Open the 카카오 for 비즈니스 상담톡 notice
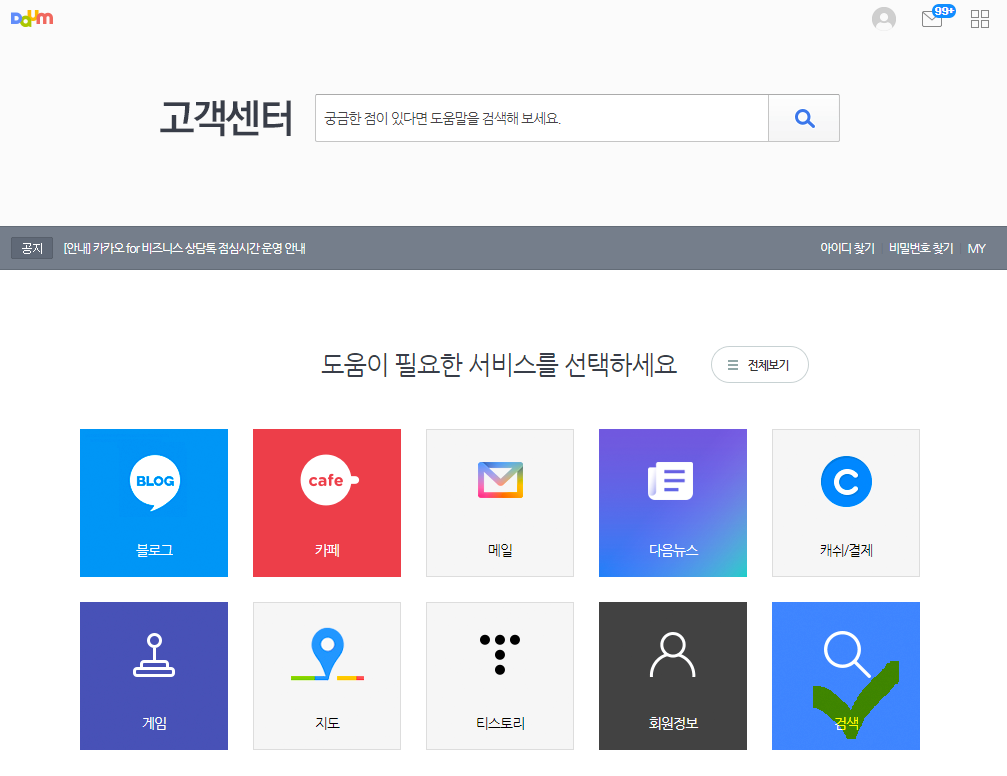1007x776 pixels. click(184, 248)
